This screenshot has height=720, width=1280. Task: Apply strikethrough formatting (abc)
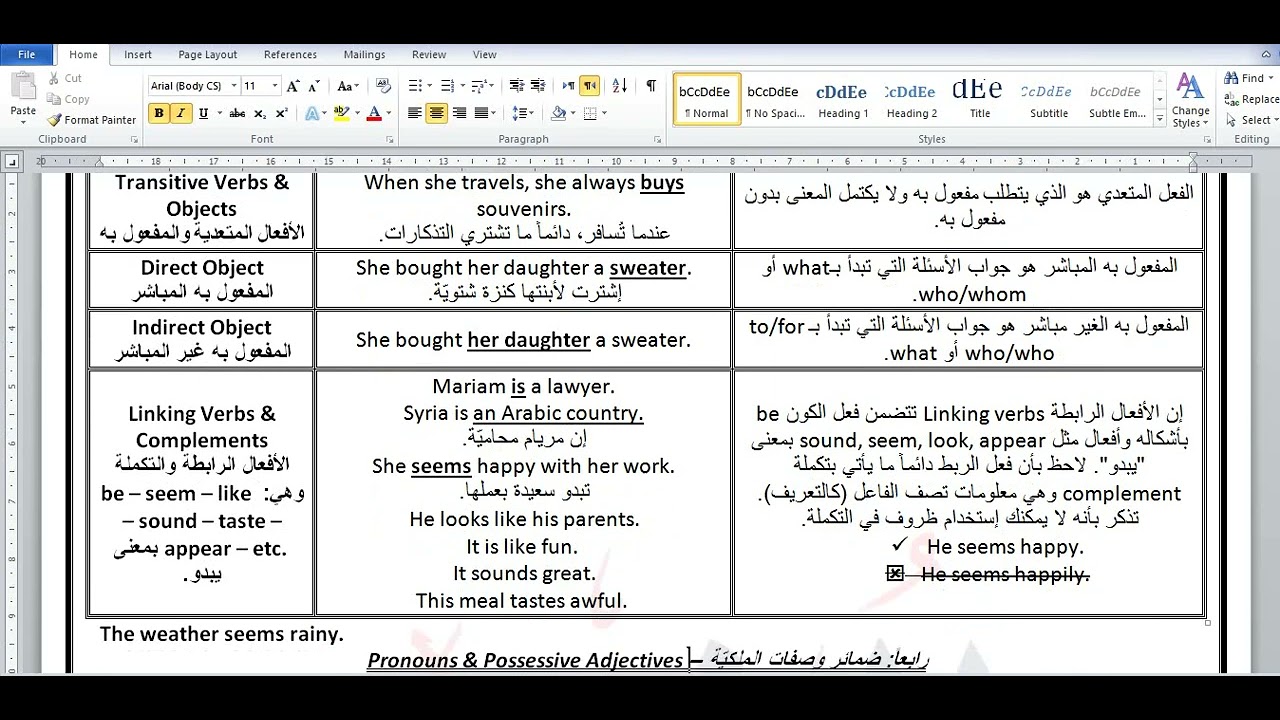(237, 113)
